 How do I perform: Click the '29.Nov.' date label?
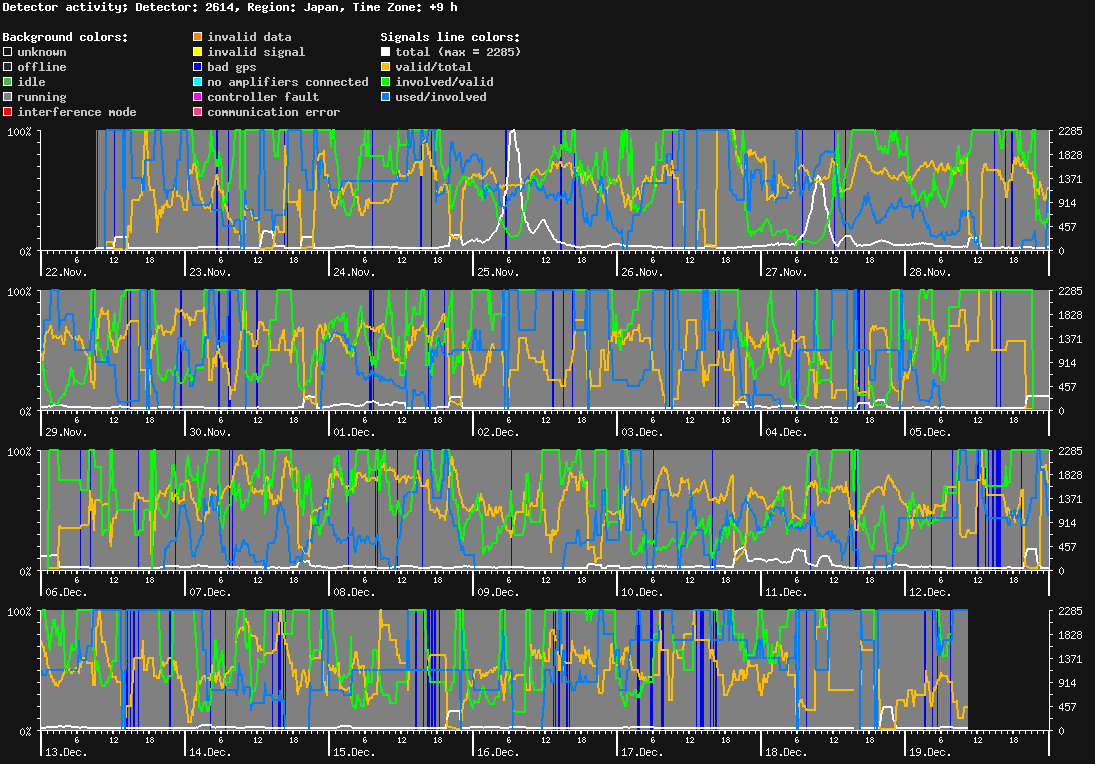[x=66, y=432]
